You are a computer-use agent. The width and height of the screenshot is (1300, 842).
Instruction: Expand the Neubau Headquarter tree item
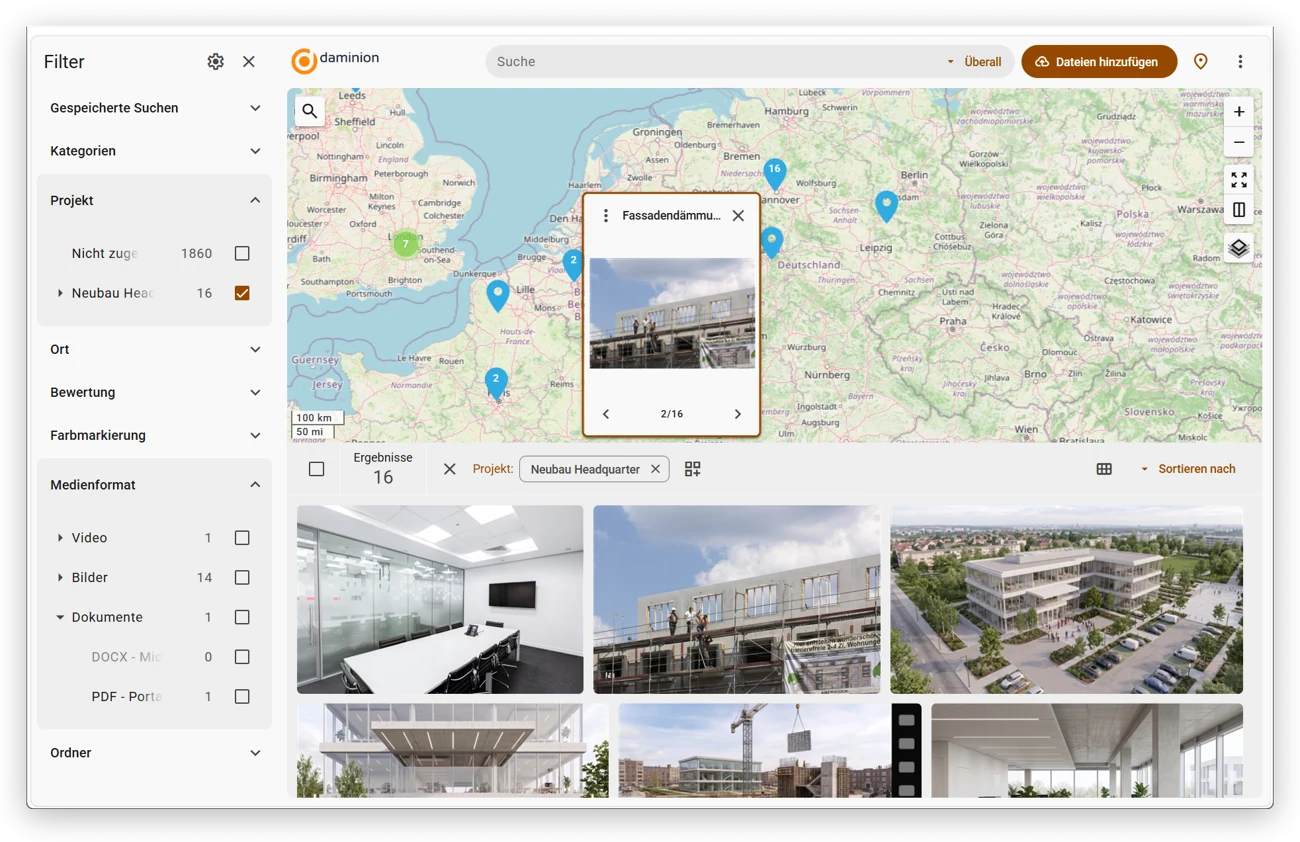60,294
